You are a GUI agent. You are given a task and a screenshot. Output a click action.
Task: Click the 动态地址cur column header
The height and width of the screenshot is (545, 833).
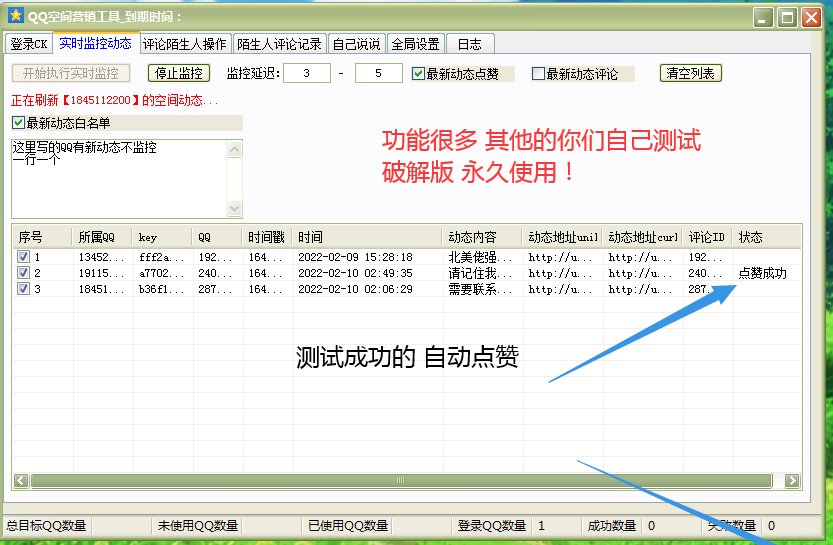pos(643,237)
